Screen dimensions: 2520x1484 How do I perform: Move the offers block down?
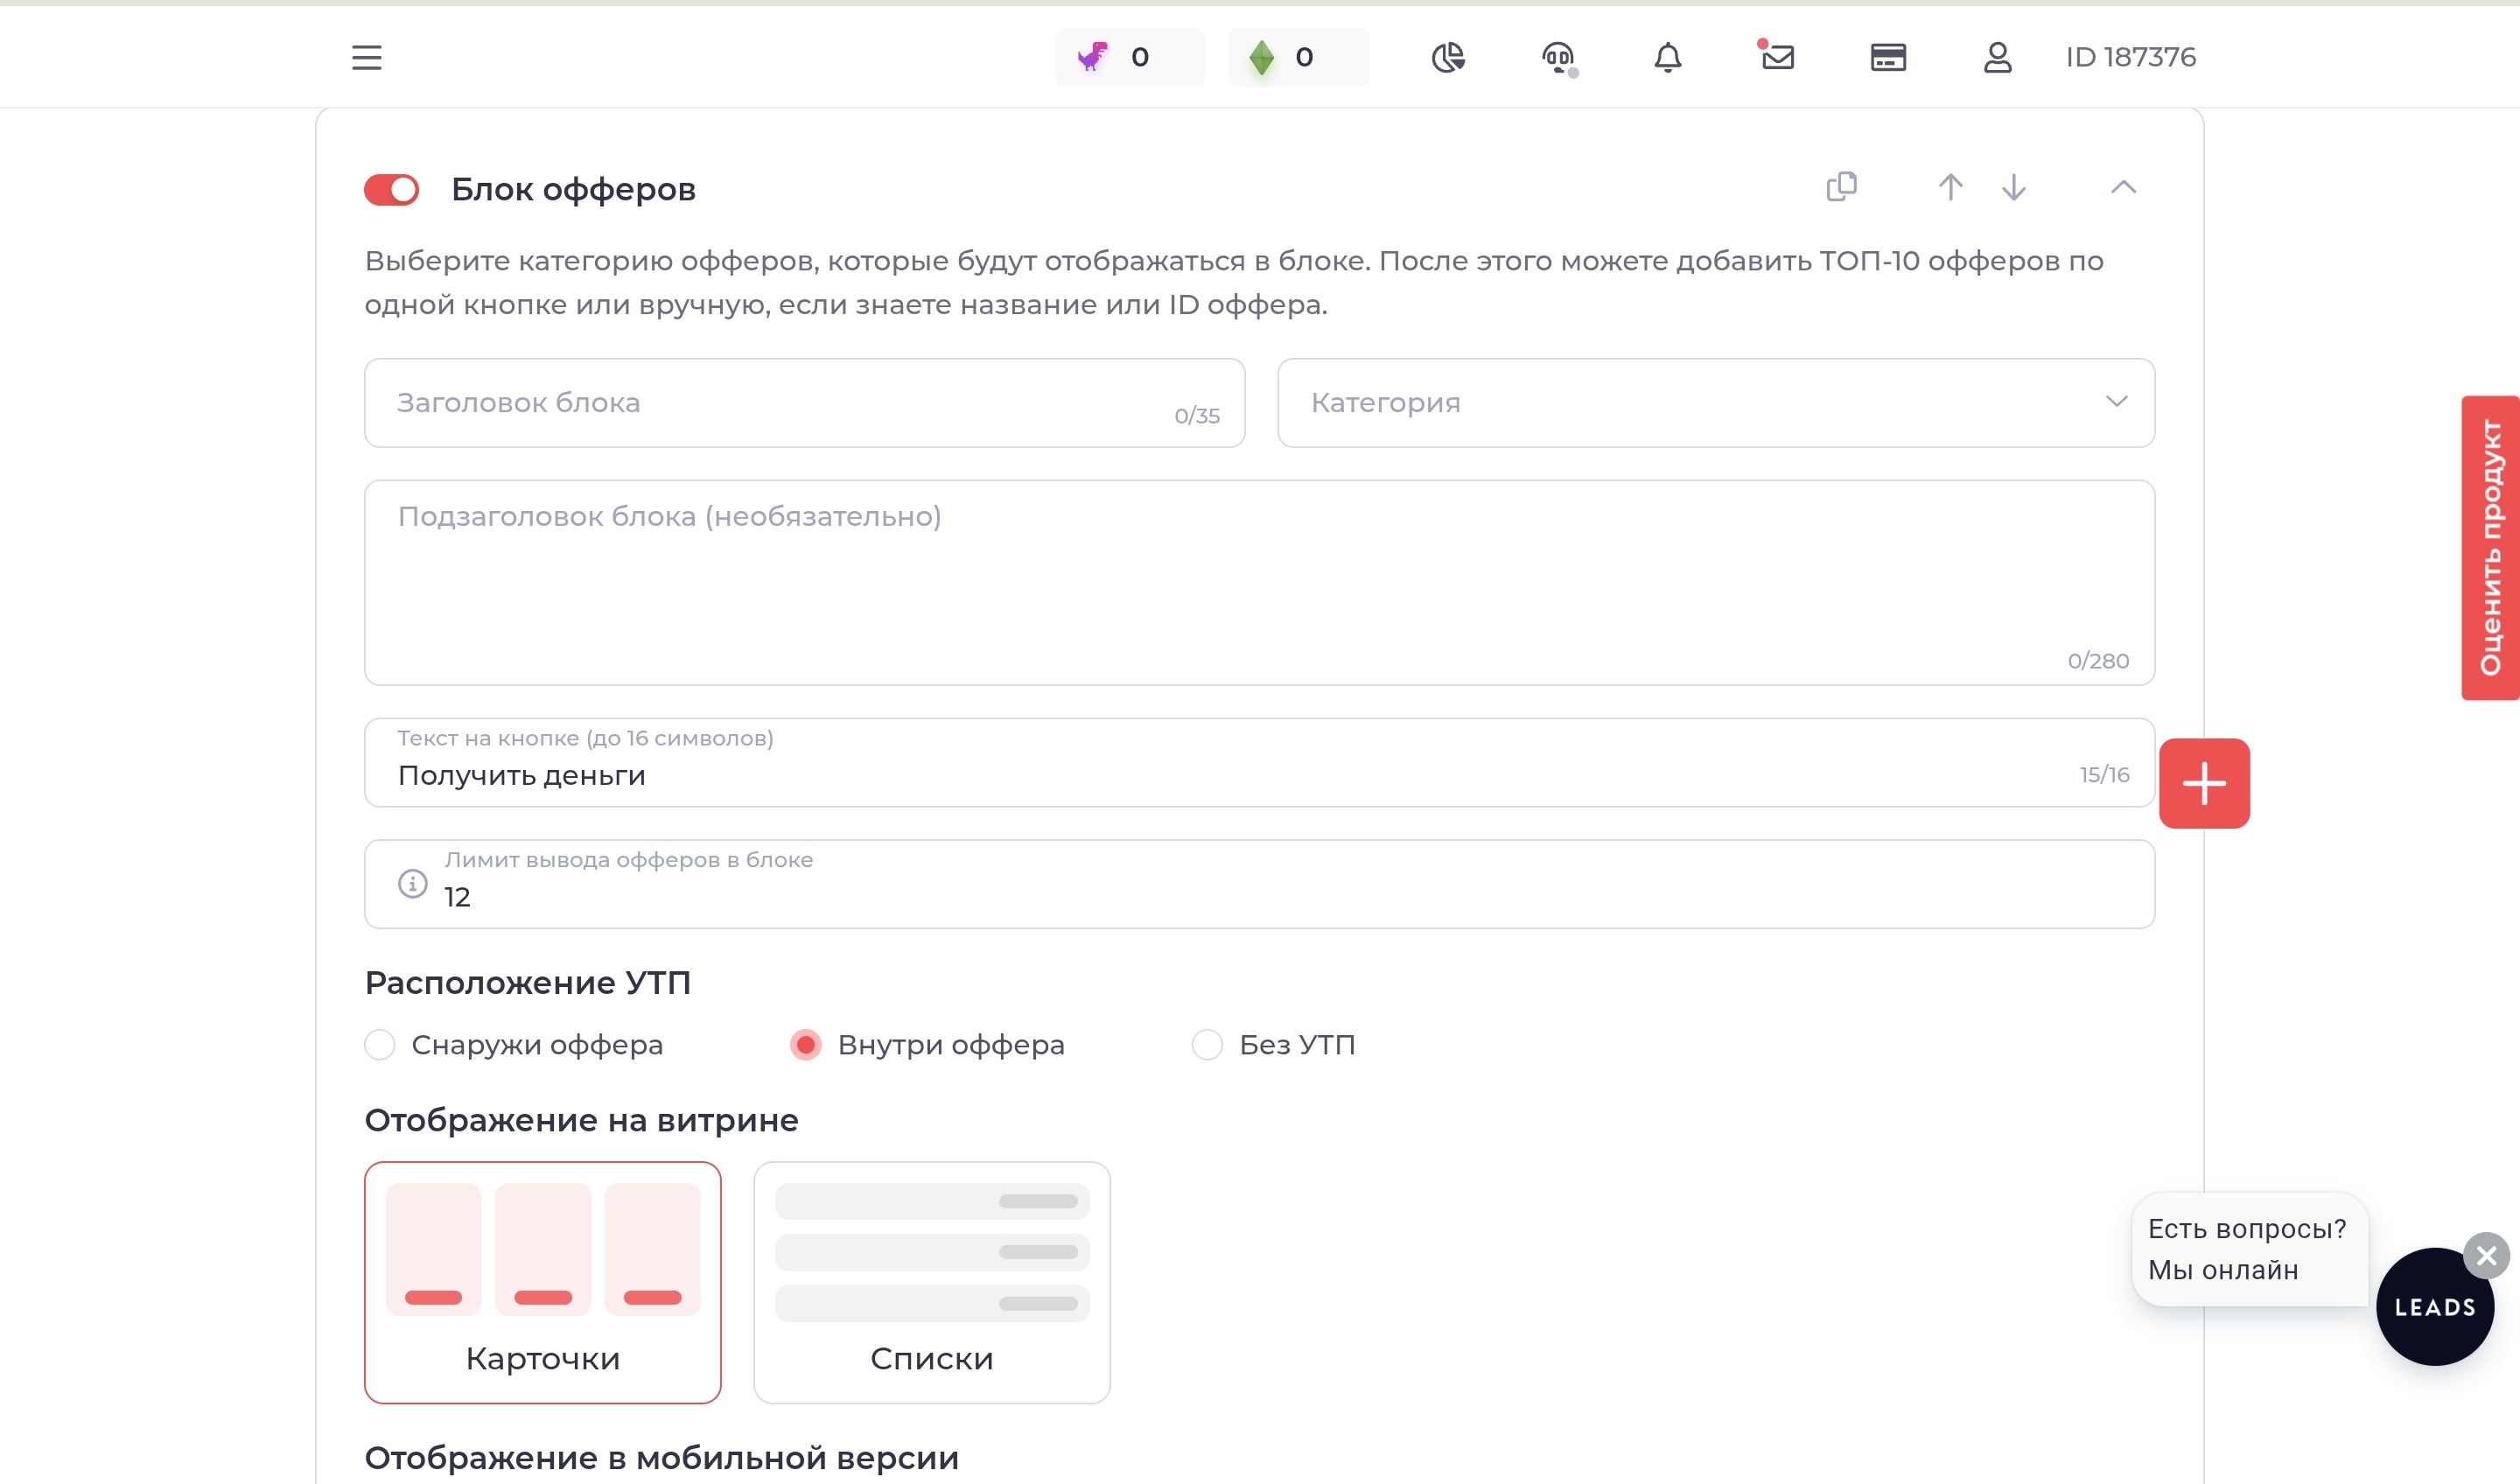click(2014, 187)
